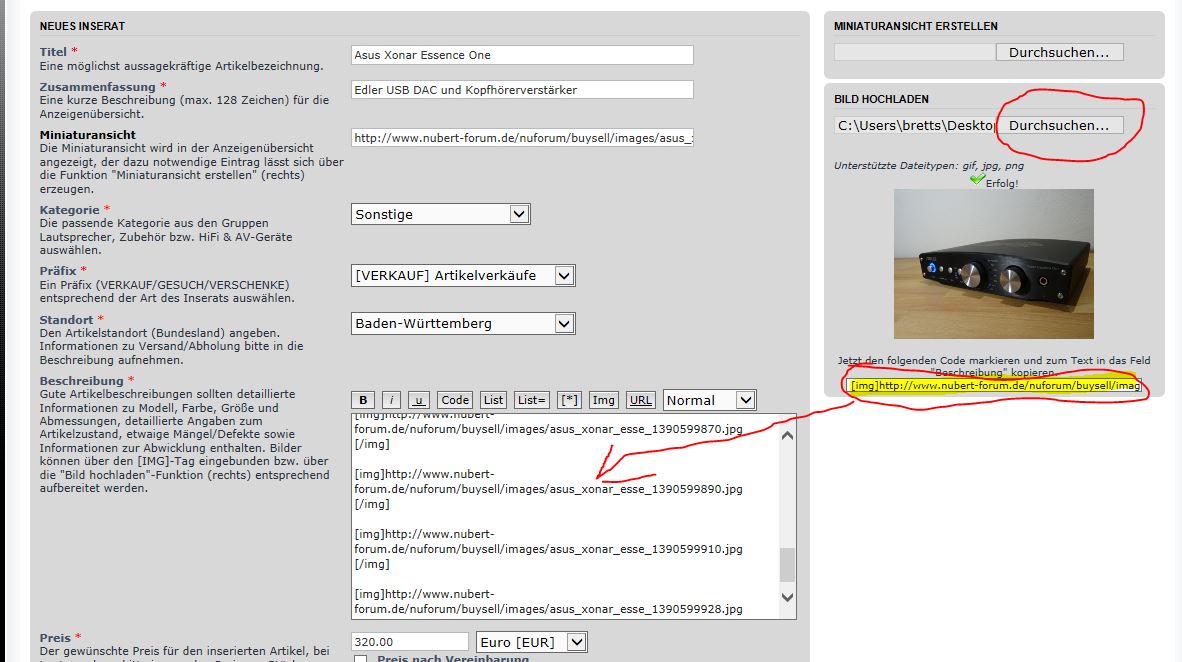
Task: Click the description text area scrollbar down arrow
Action: tap(787, 597)
